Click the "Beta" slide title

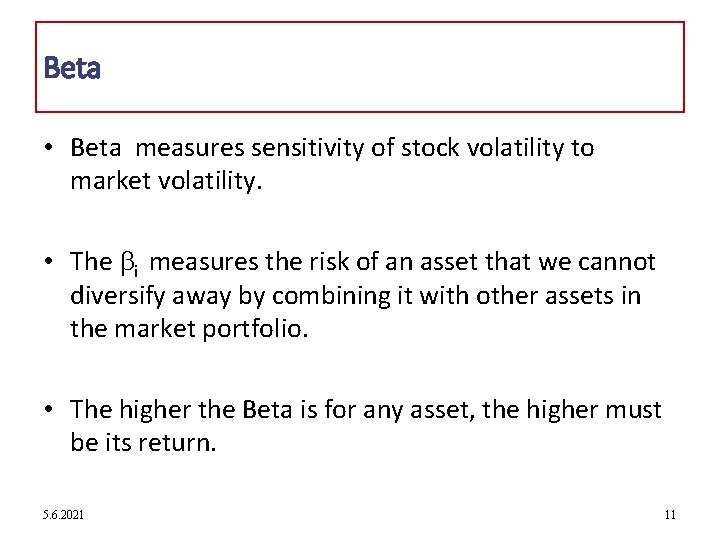(72, 69)
